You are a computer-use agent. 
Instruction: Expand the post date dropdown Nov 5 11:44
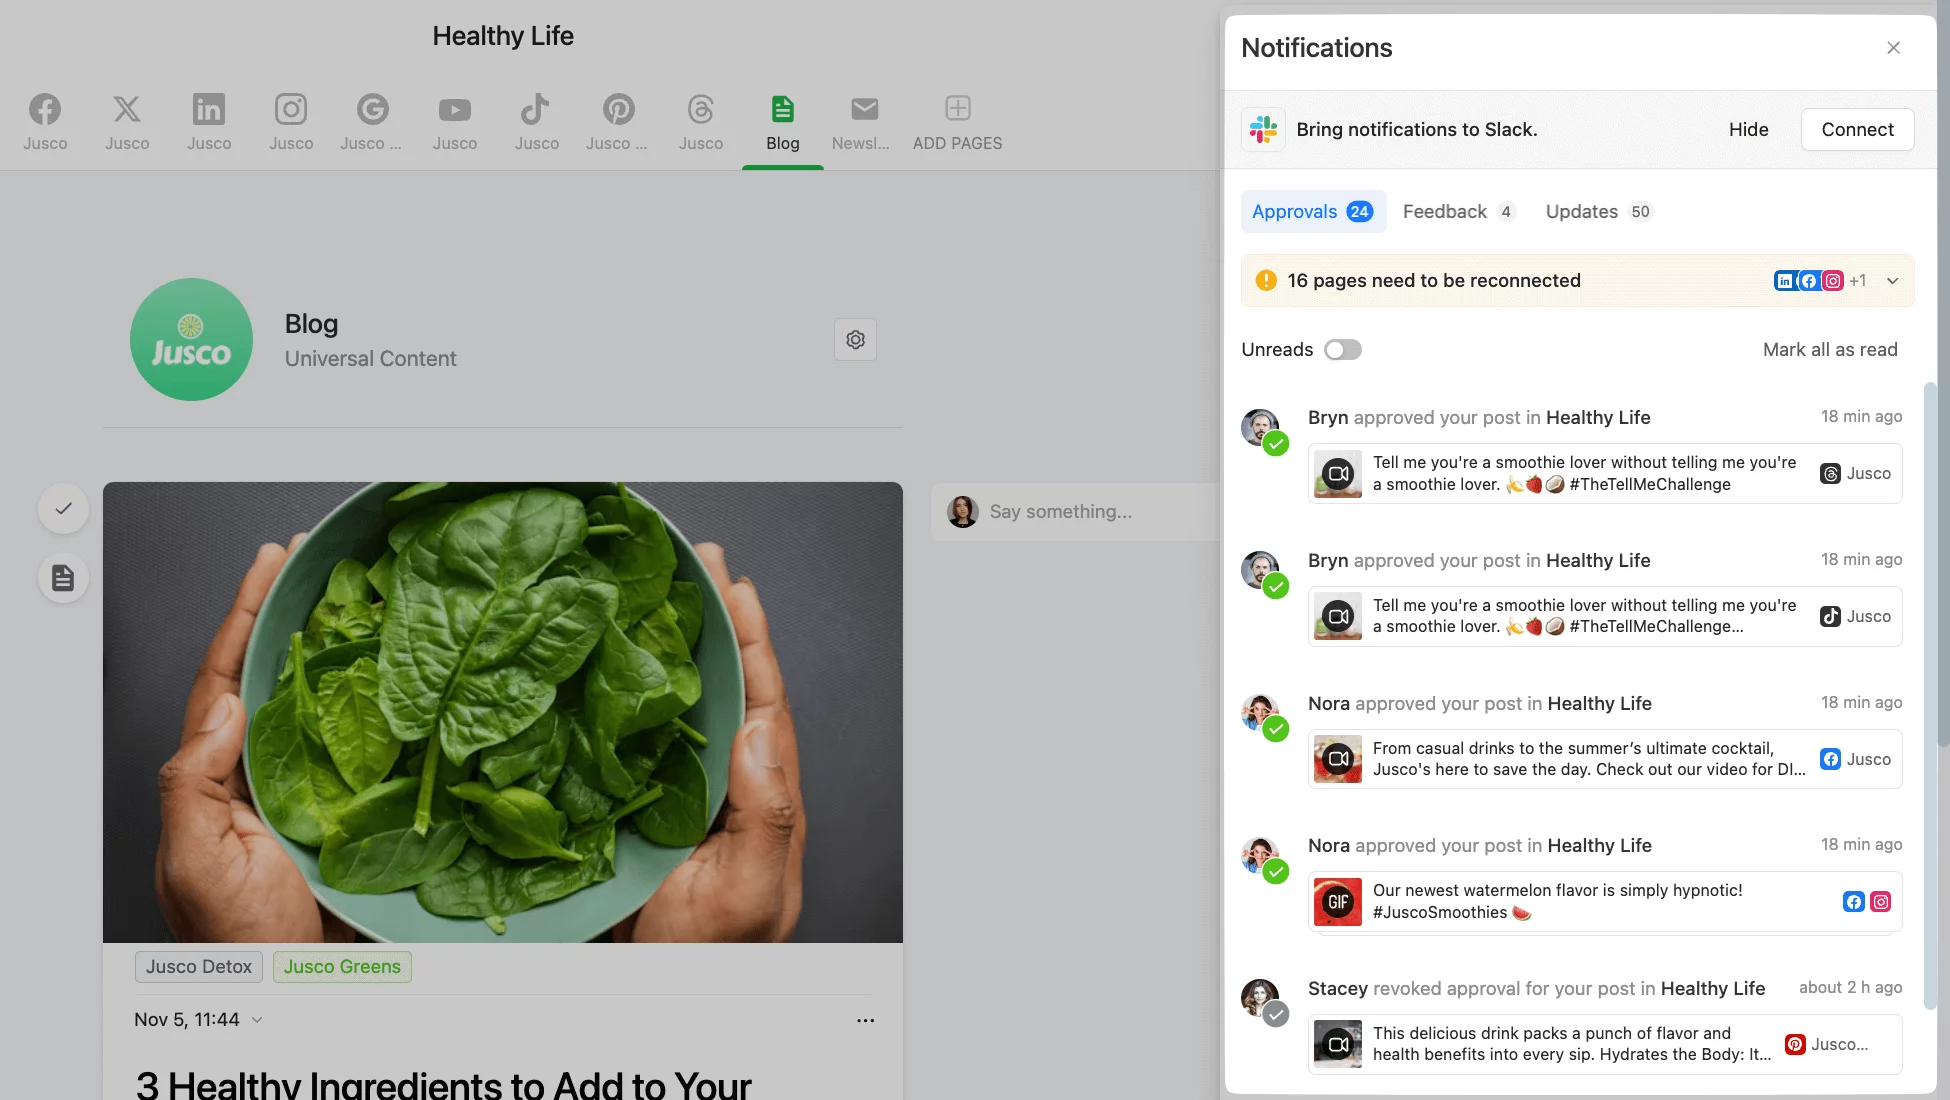point(257,1020)
